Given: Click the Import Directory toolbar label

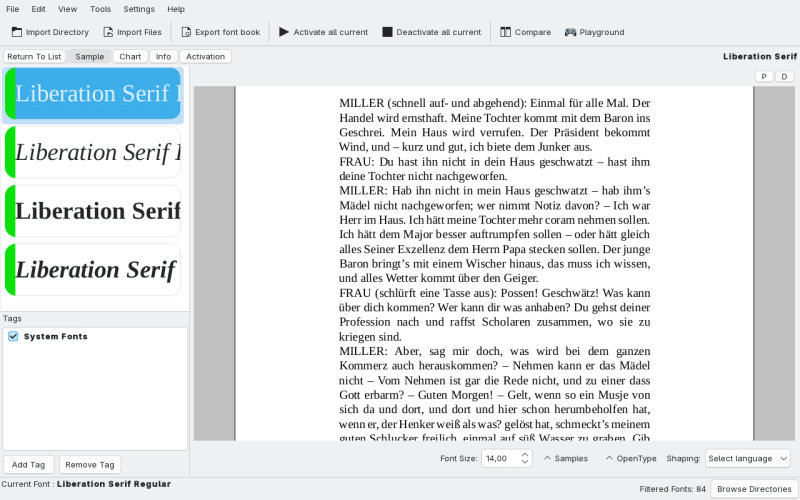Looking at the screenshot, I should click(57, 32).
